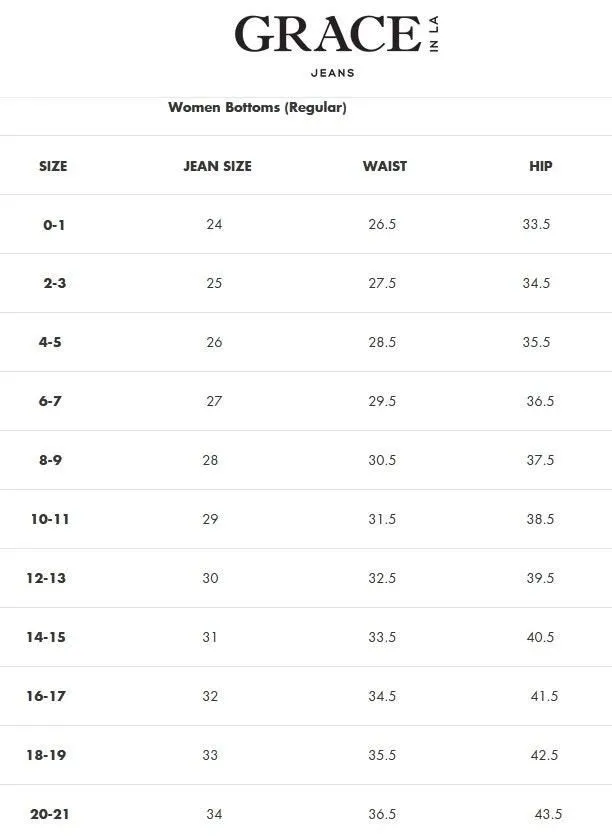Click the SIZE column header
The image size is (612, 839).
[53, 166]
